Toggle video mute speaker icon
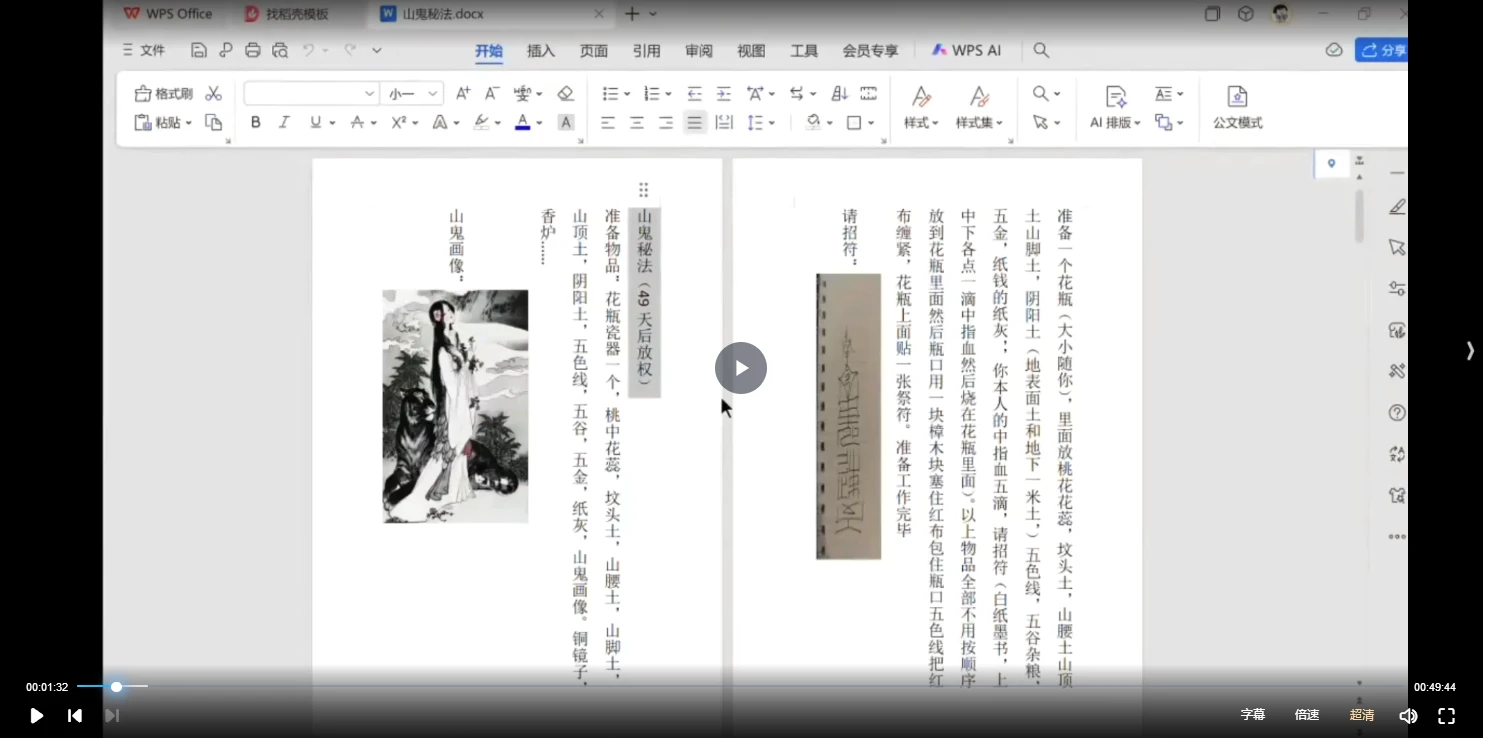Screen dimensions: 1486x738 1408,716
